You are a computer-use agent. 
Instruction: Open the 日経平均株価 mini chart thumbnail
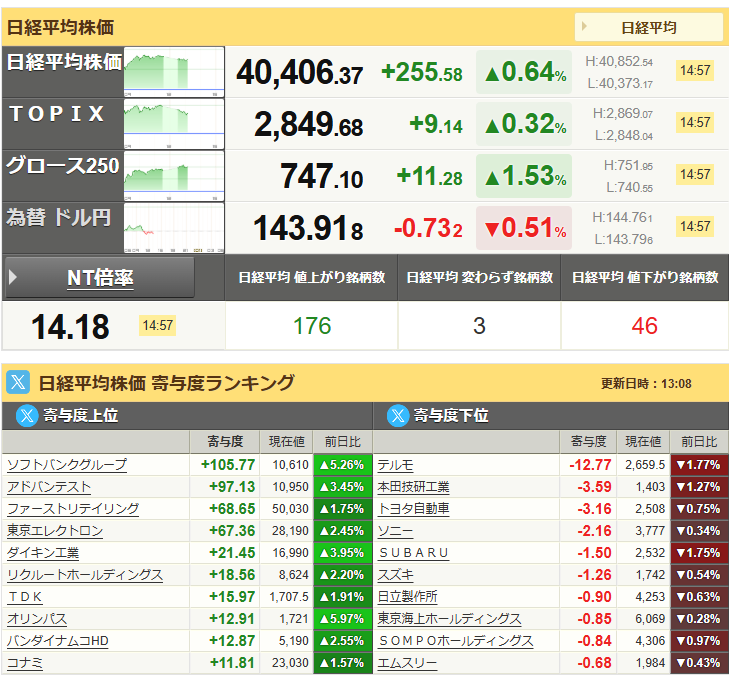174,72
